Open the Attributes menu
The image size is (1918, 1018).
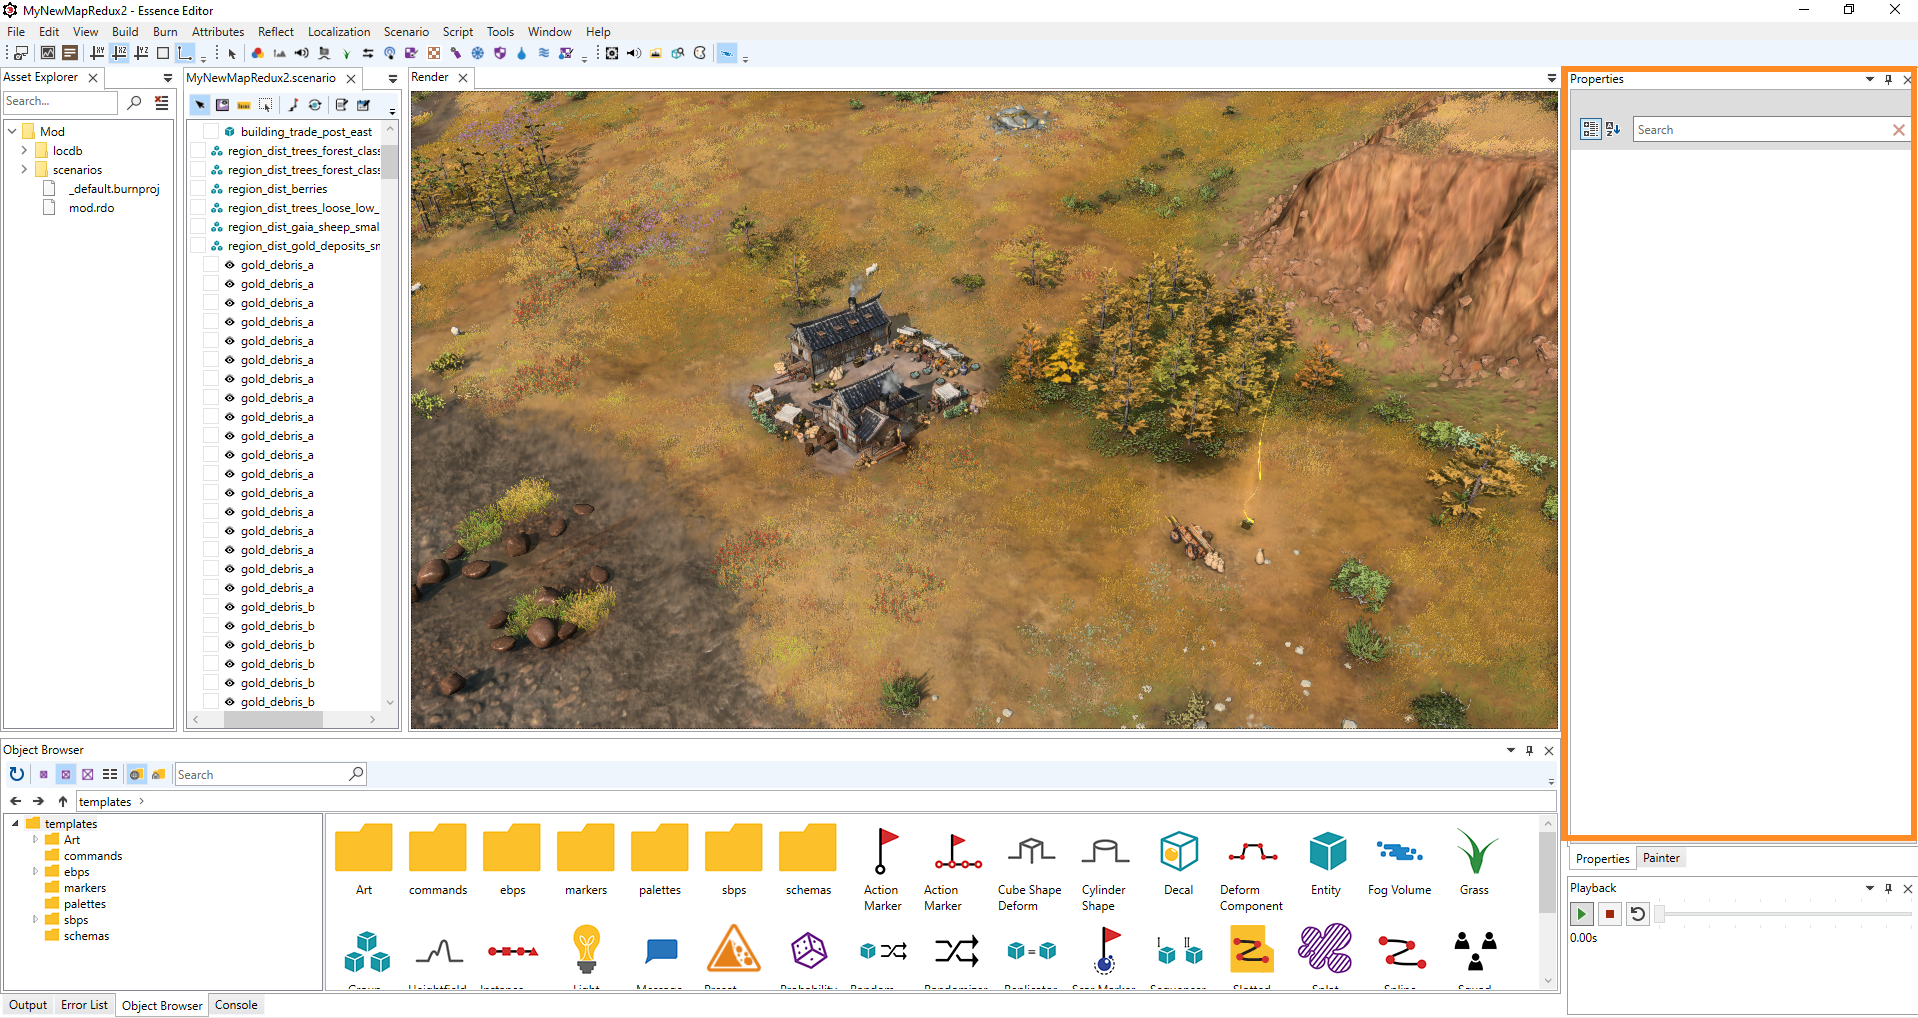[218, 32]
